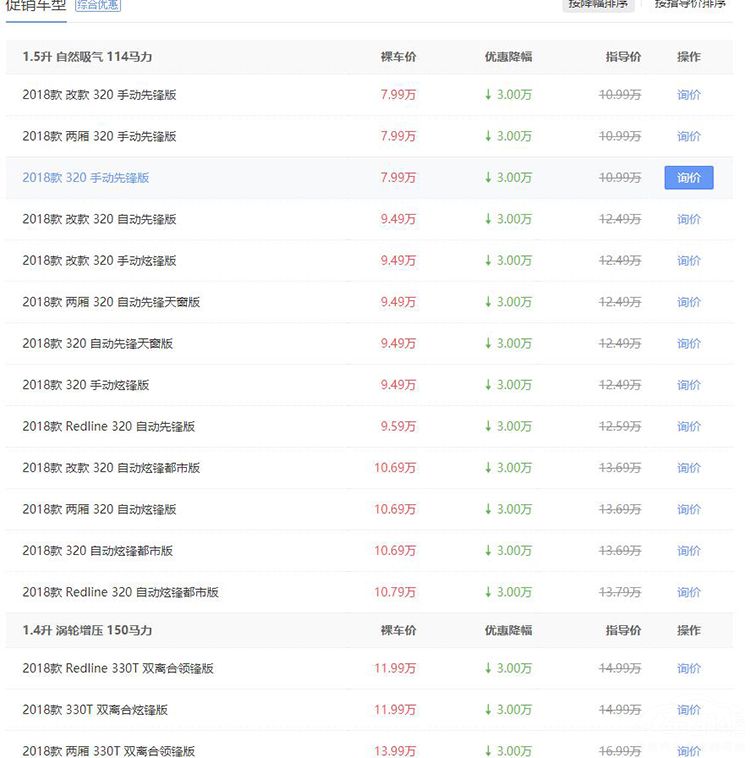Select model name 2018款 两厢 320 自动炫锋版
The image size is (750, 758).
tap(99, 510)
